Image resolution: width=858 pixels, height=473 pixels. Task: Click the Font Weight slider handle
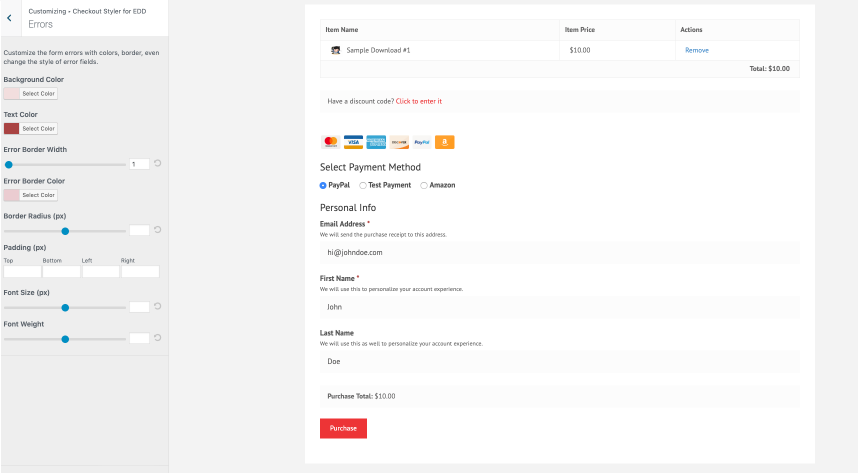[x=65, y=339]
